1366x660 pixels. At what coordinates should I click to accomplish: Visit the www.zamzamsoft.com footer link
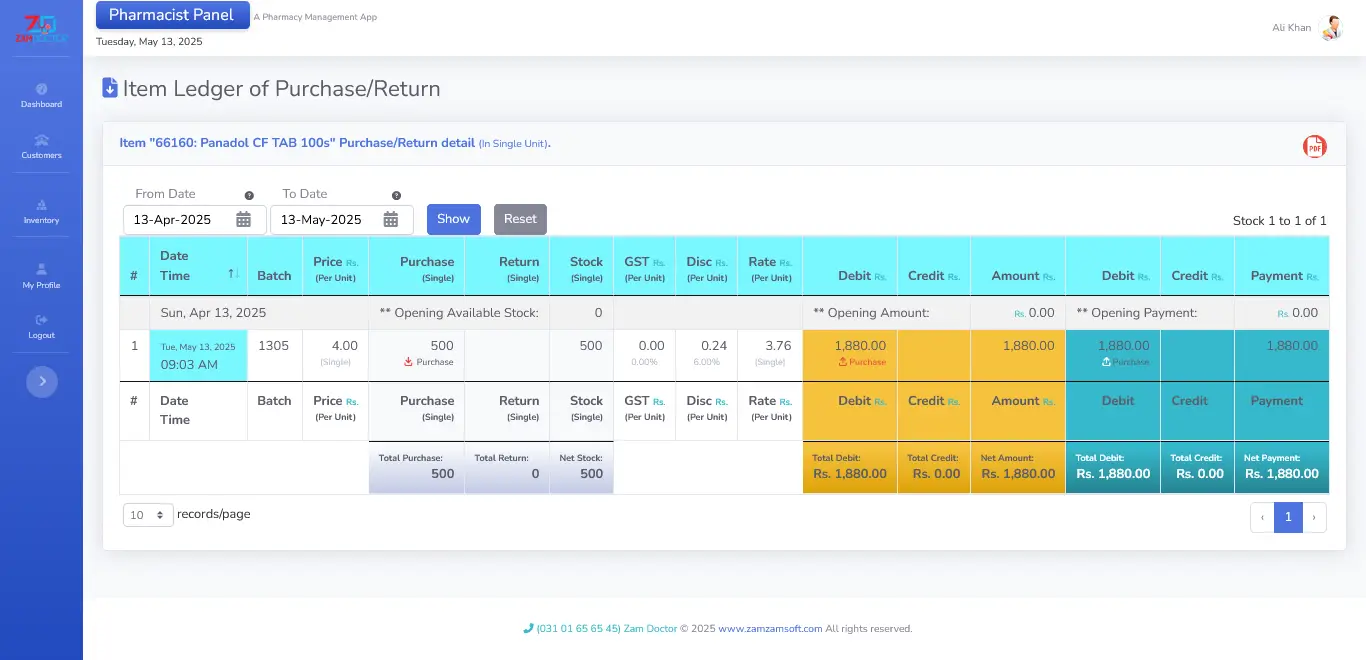770,629
